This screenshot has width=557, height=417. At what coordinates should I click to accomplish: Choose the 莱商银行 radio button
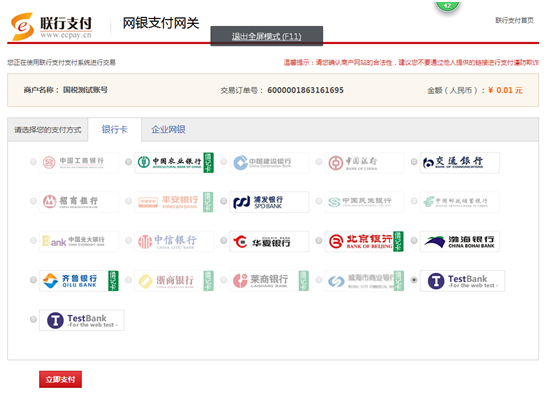224,280
